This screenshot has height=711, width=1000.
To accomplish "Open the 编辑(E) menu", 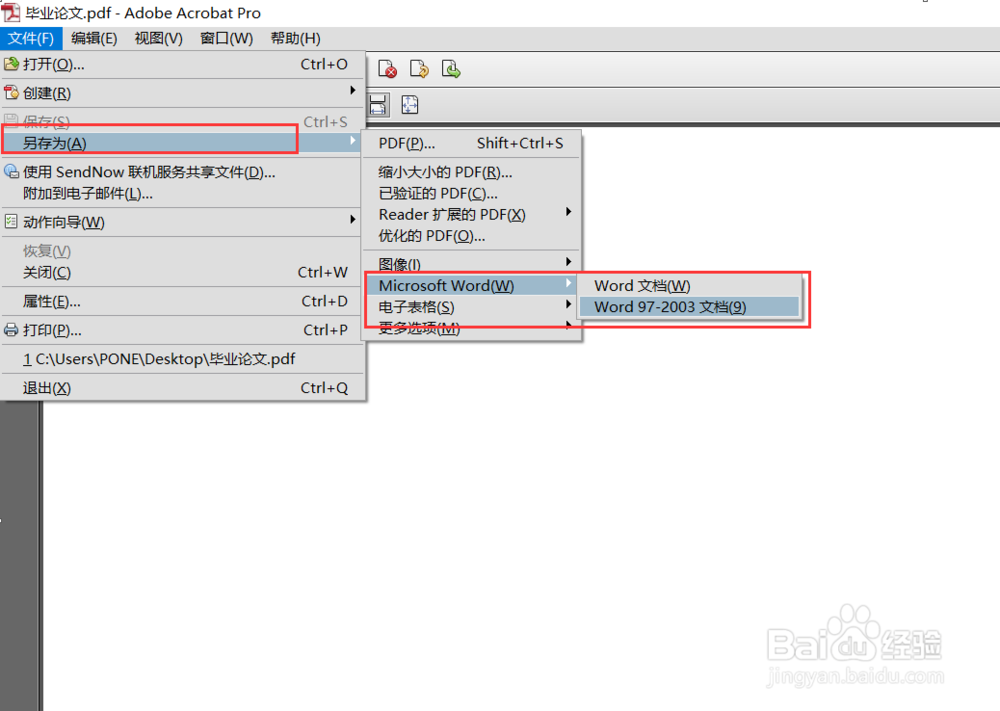I will pyautogui.click(x=94, y=38).
